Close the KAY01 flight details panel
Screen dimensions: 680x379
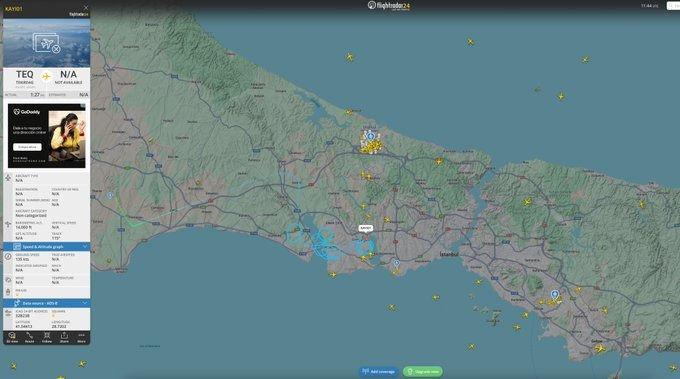(x=85, y=7)
